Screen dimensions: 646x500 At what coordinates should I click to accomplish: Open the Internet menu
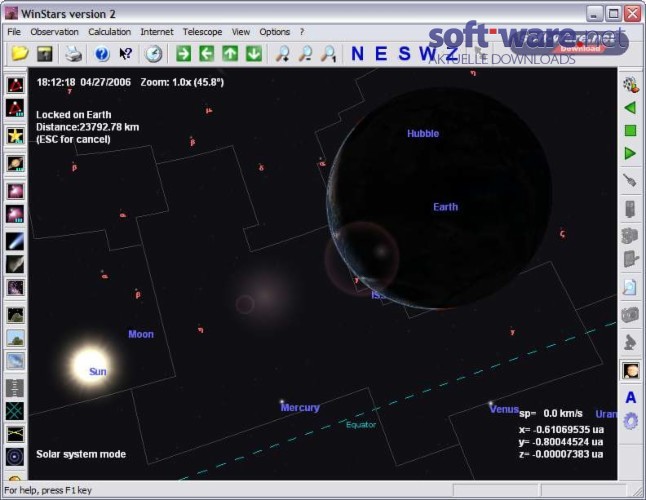(157, 32)
